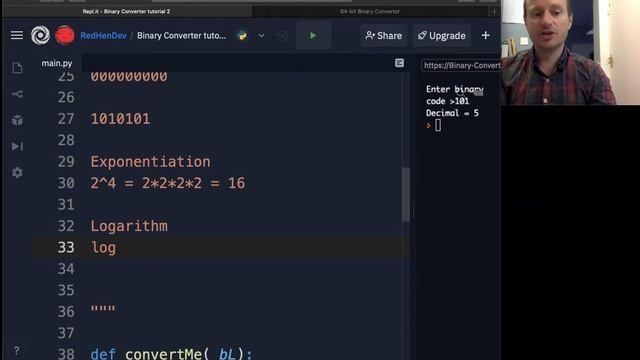Open the RedHenDev profile link
This screenshot has width=640, height=360.
tap(103, 36)
